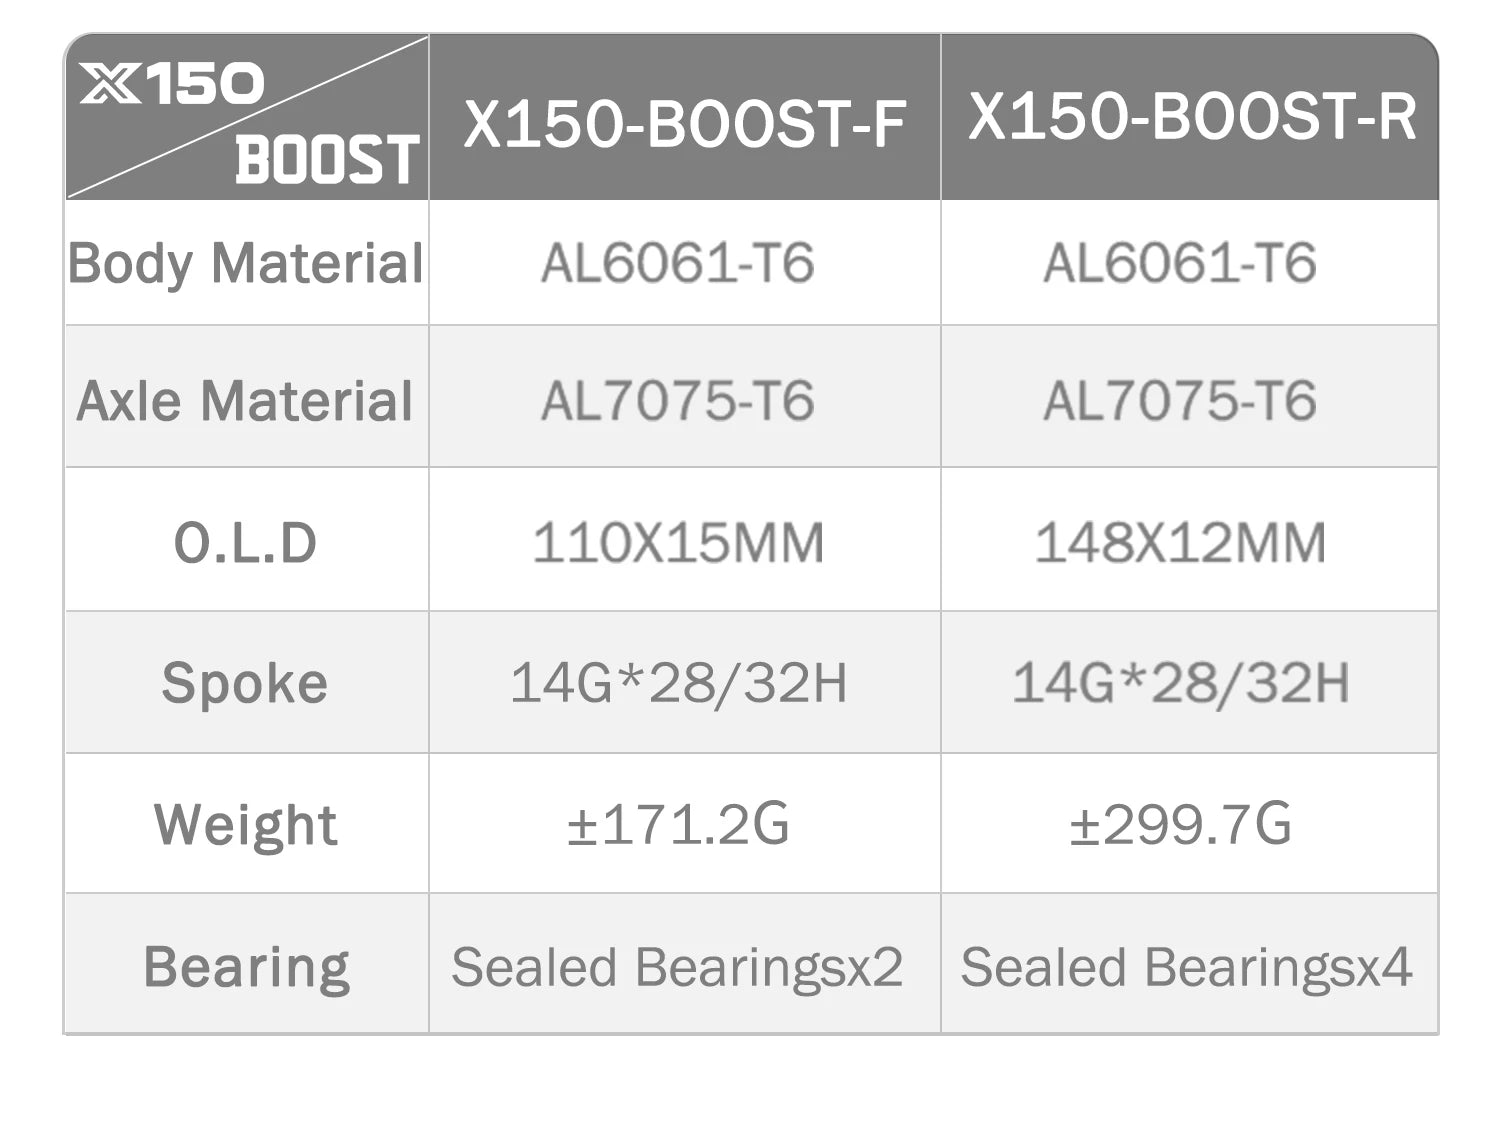
Task: Click the Body Material row label
Action: coord(246,263)
